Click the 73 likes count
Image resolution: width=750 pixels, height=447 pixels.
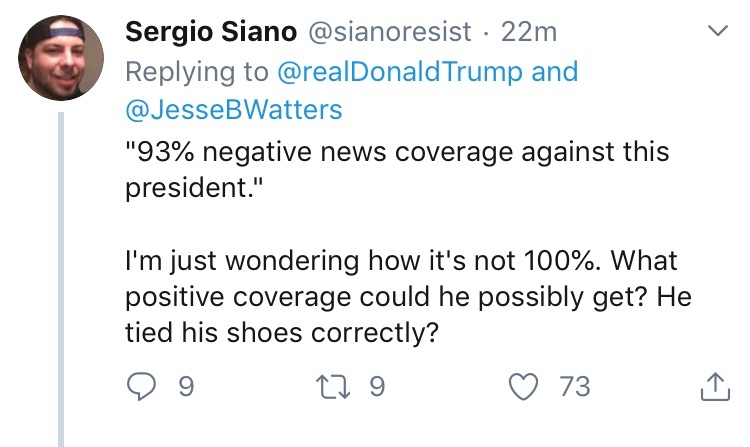pos(576,386)
